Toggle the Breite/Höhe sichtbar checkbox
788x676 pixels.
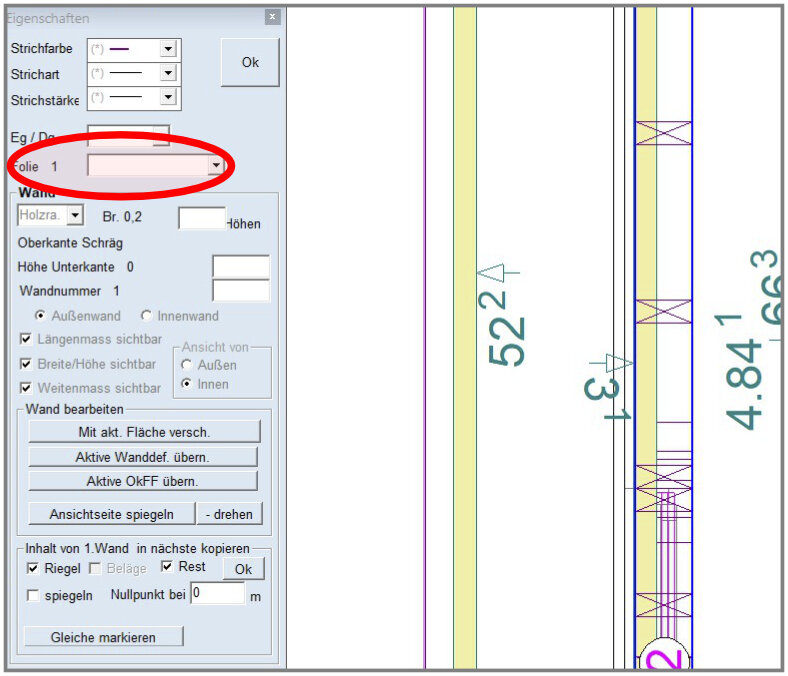pyautogui.click(x=26, y=364)
